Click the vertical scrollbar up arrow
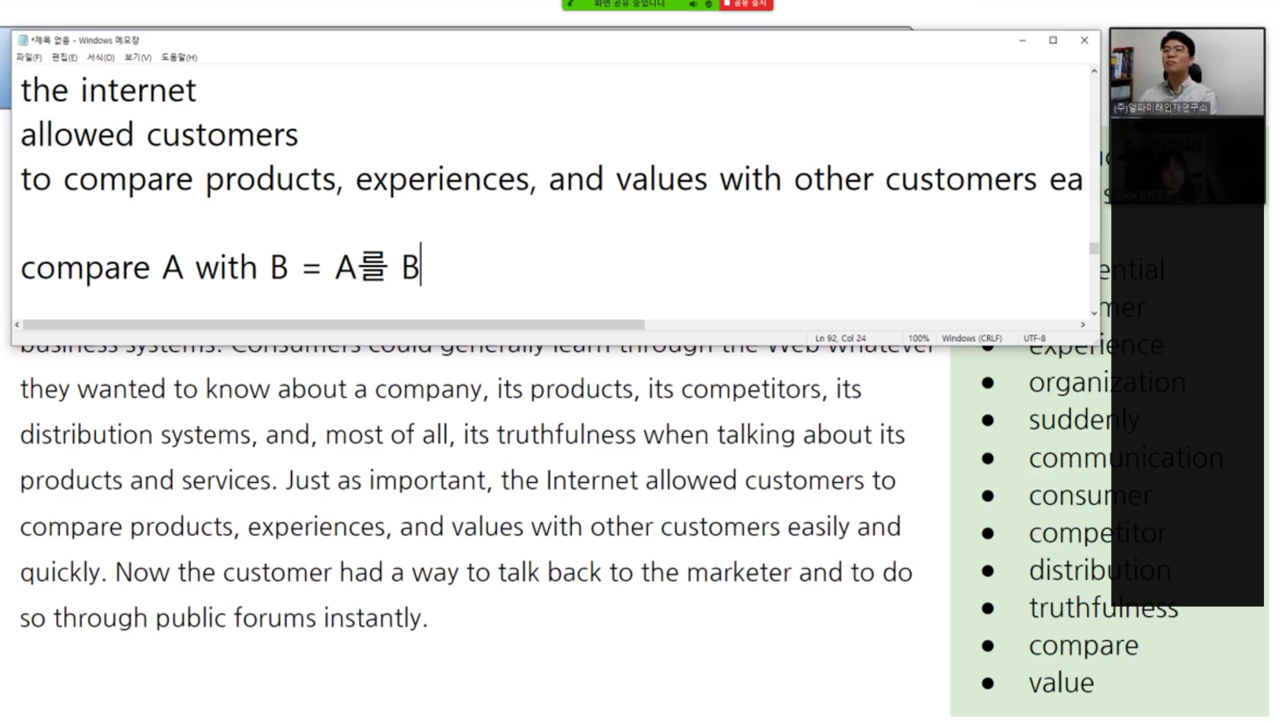1280x723 pixels. [1094, 71]
